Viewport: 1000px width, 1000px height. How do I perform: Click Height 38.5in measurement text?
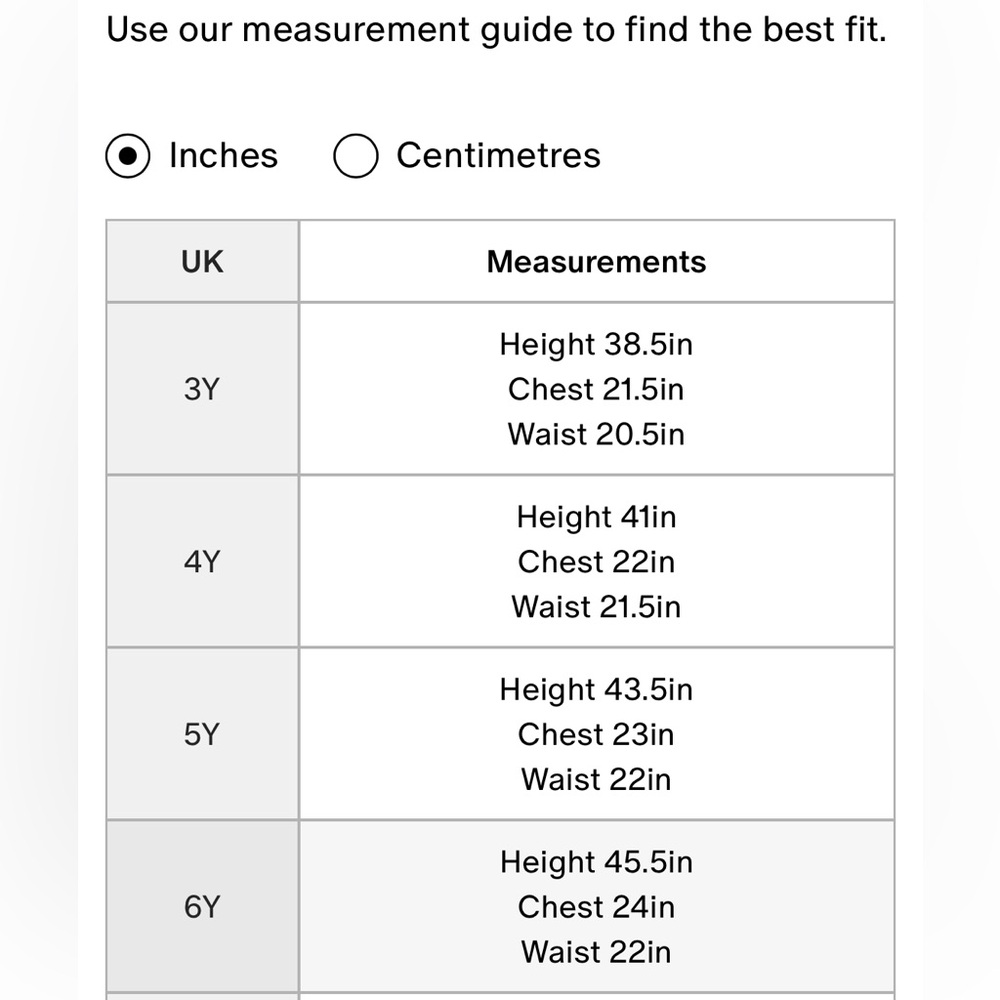click(596, 344)
